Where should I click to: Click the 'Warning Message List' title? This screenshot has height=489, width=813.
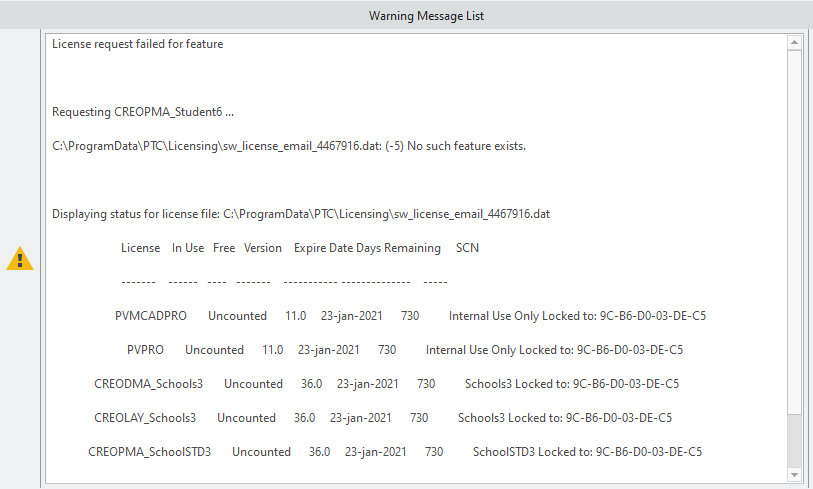point(426,16)
